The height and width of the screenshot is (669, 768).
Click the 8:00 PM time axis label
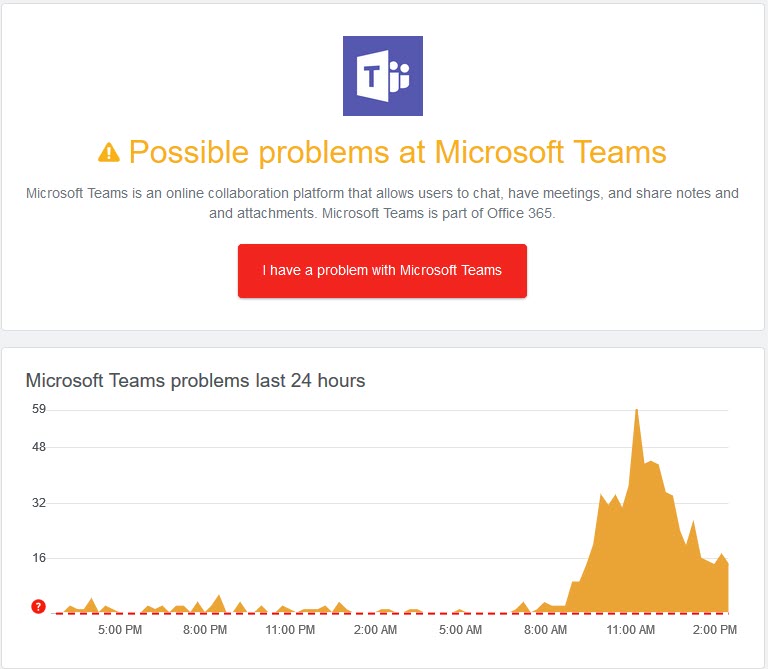coord(205,630)
